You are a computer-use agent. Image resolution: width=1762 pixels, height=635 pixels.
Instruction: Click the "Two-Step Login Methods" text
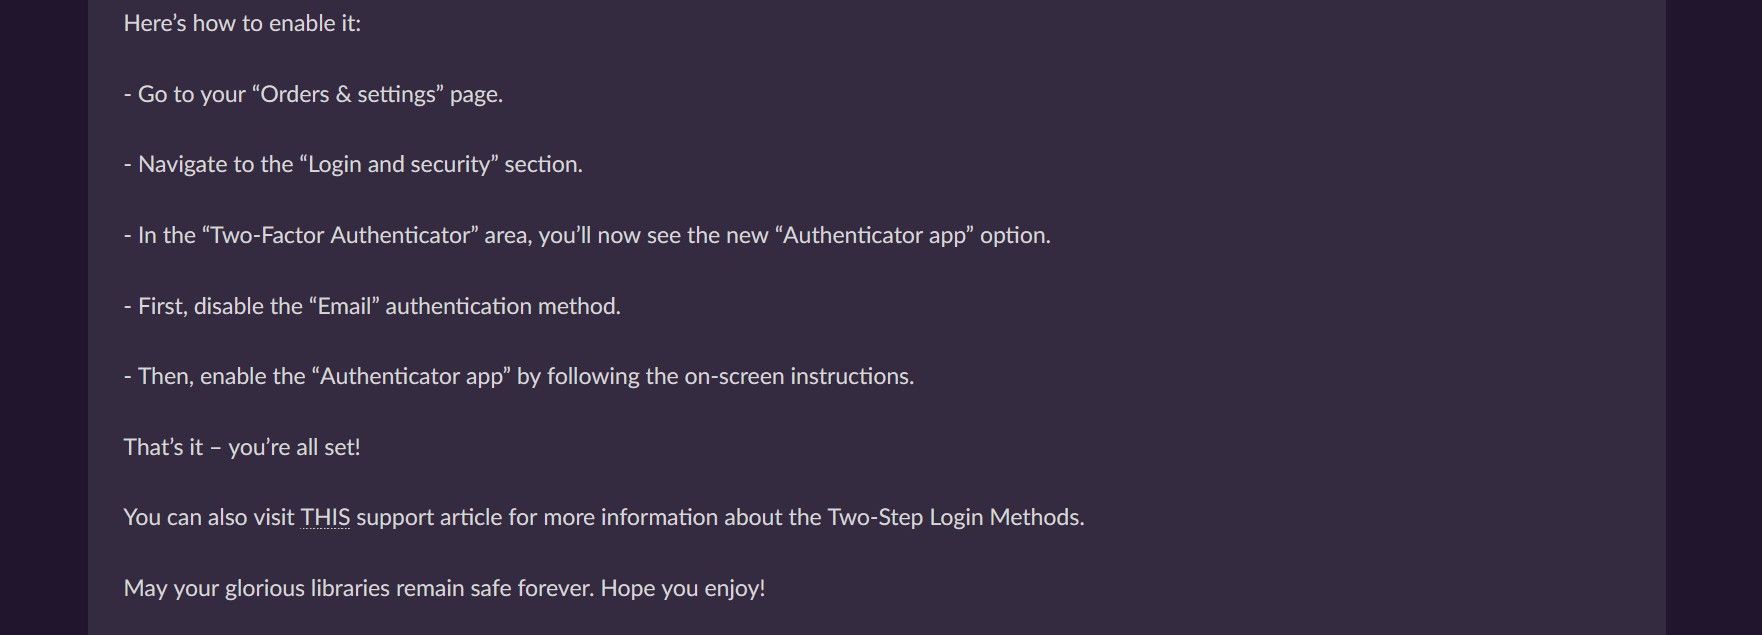pyautogui.click(x=955, y=517)
